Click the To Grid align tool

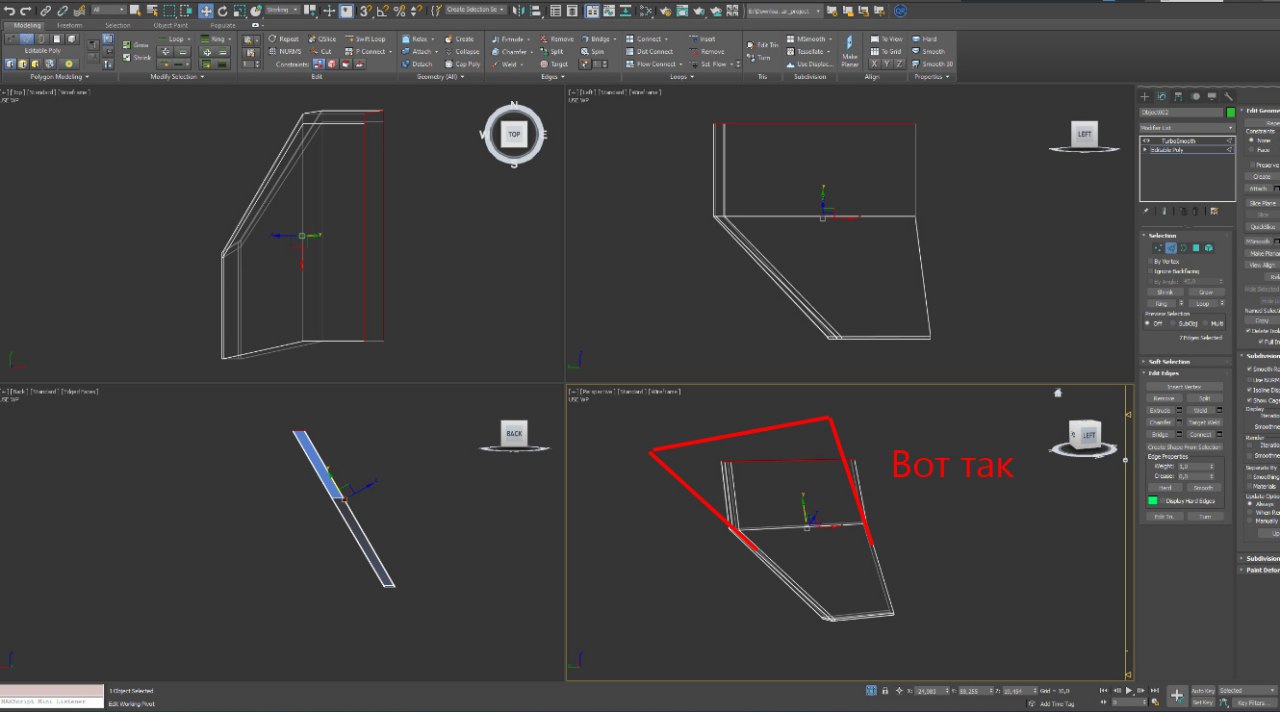pyautogui.click(x=886, y=51)
